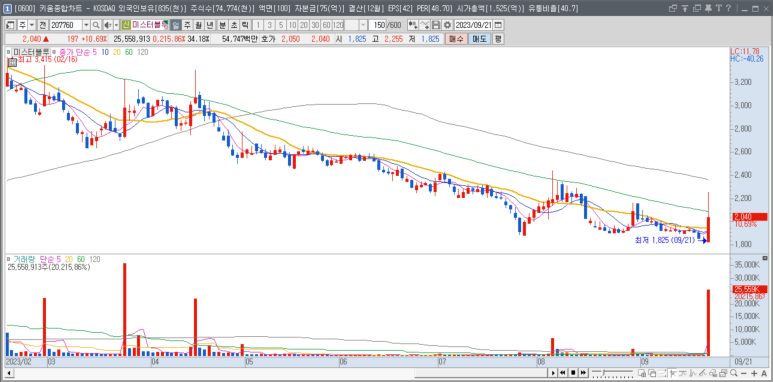The height and width of the screenshot is (382, 773).
Task: Open the chart settings gear icon
Action: pyautogui.click(x=447, y=25)
